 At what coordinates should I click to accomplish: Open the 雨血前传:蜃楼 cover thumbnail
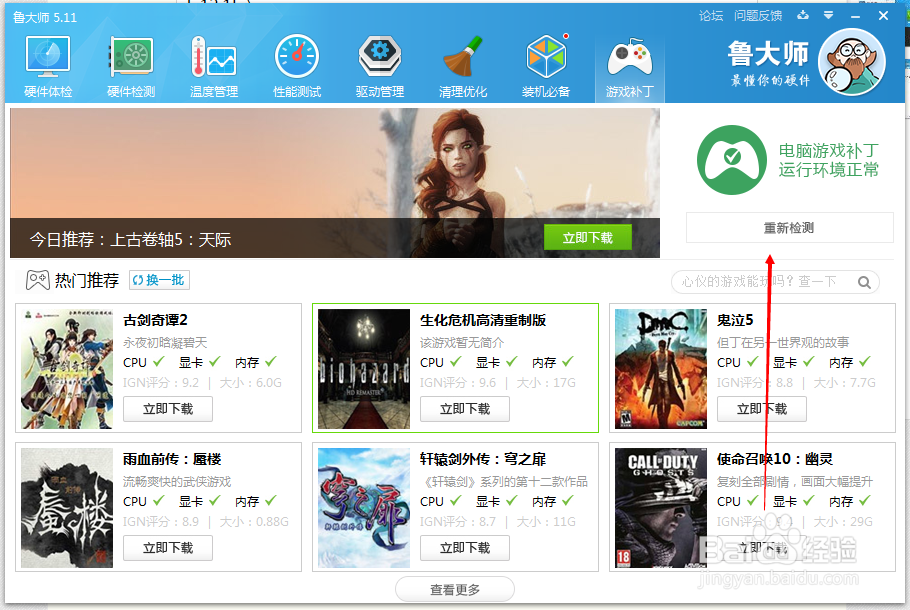click(x=67, y=508)
